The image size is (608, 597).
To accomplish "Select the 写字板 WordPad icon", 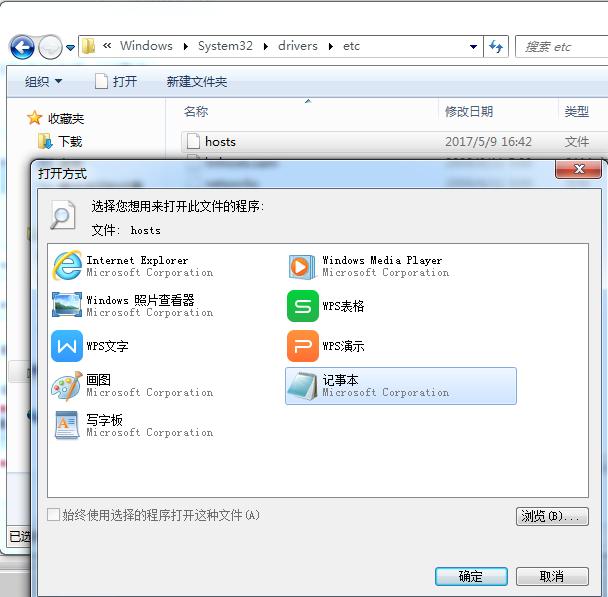I will click(67, 426).
